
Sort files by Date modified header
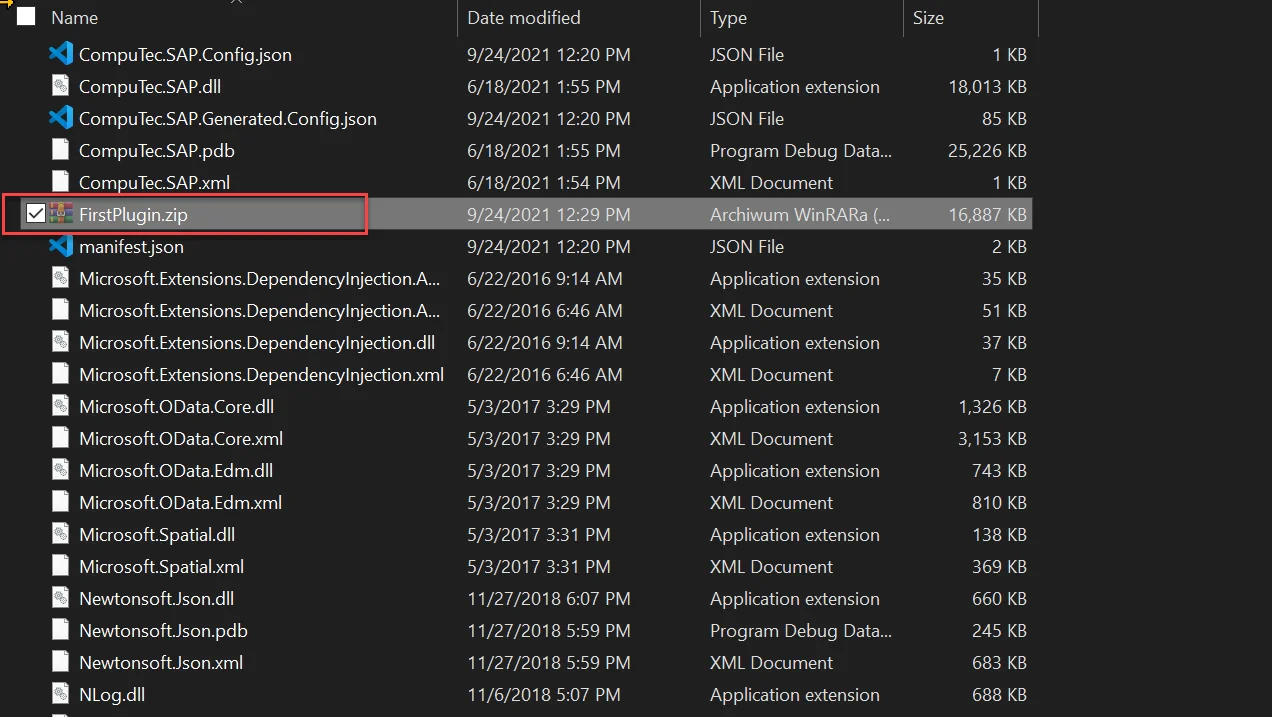click(x=524, y=16)
